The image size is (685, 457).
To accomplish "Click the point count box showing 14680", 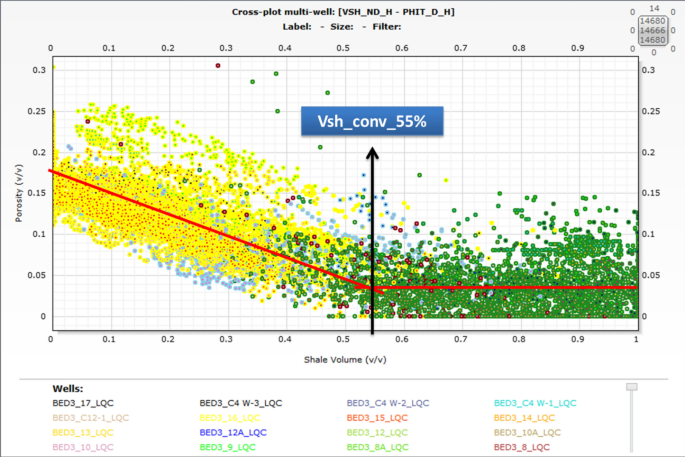I will point(652,30).
